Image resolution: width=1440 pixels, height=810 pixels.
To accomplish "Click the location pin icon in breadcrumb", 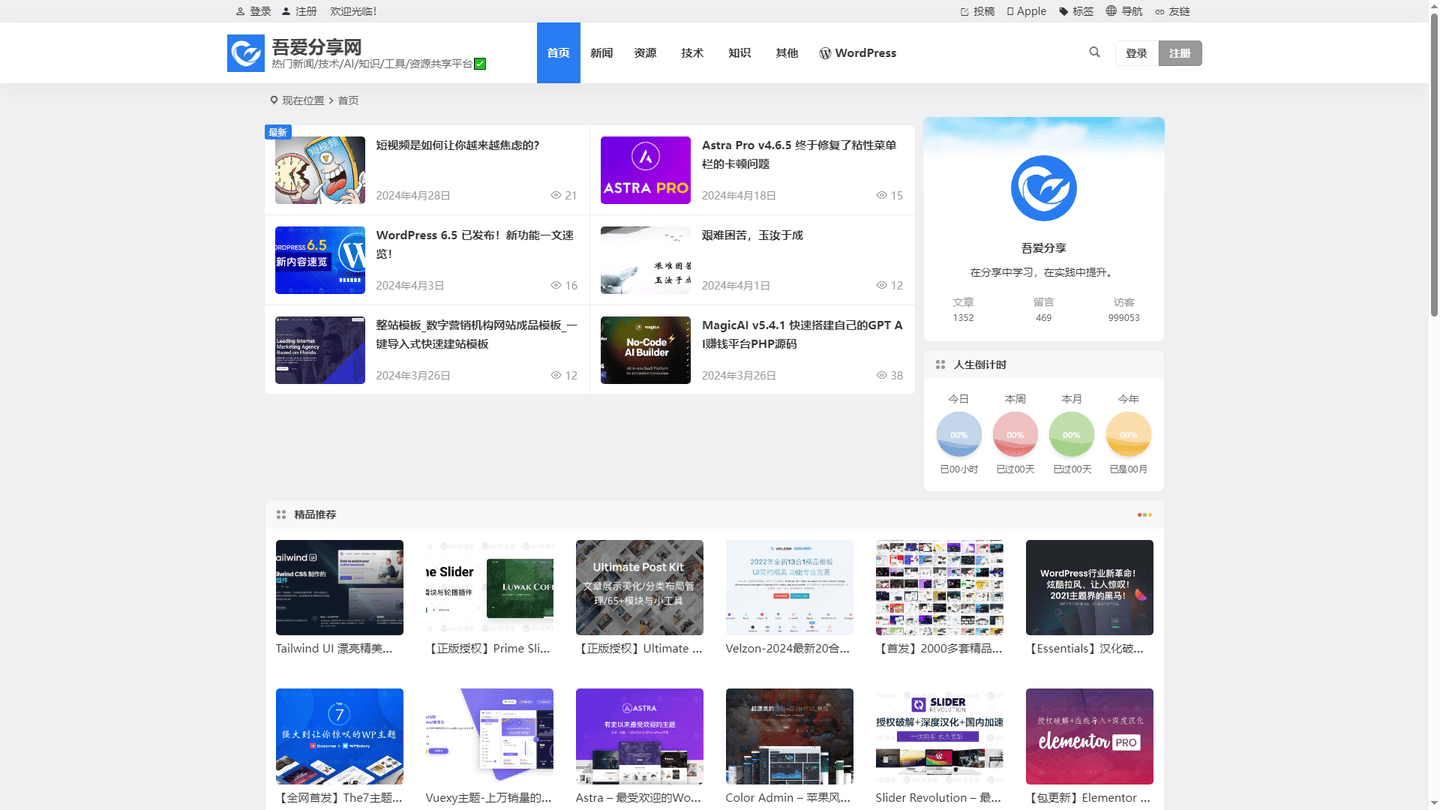I will (274, 100).
